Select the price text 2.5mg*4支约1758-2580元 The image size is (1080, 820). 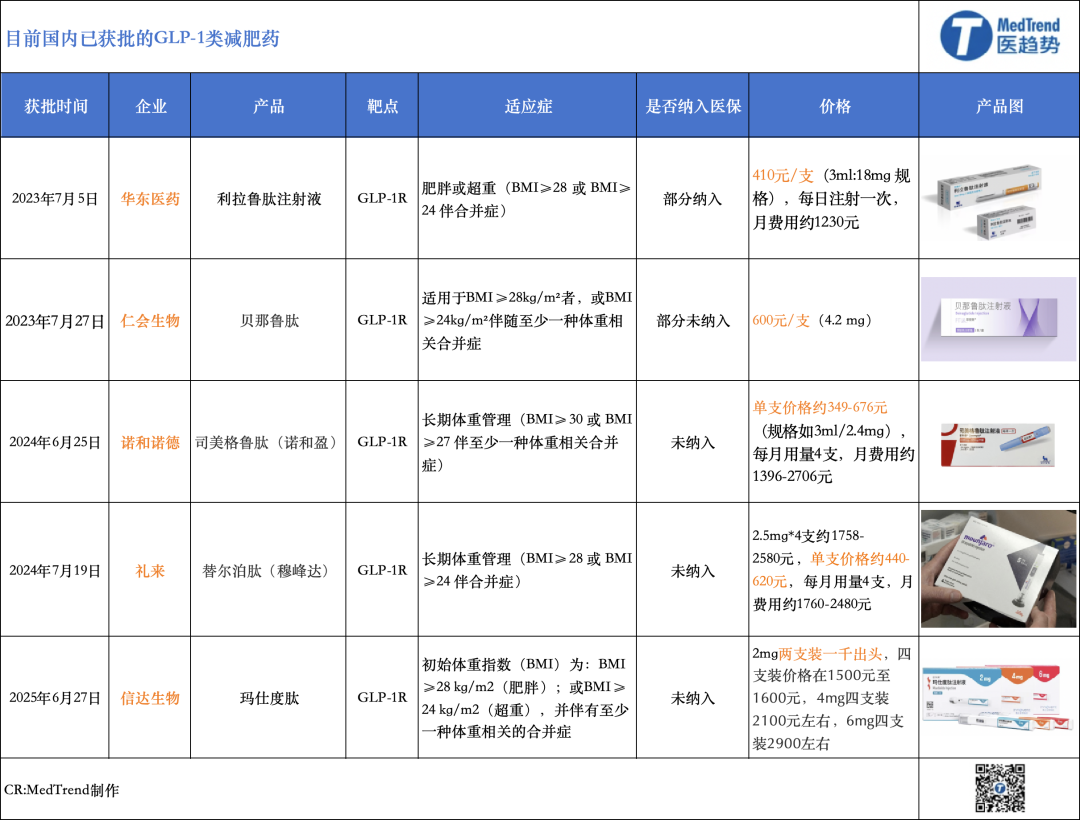pos(809,547)
